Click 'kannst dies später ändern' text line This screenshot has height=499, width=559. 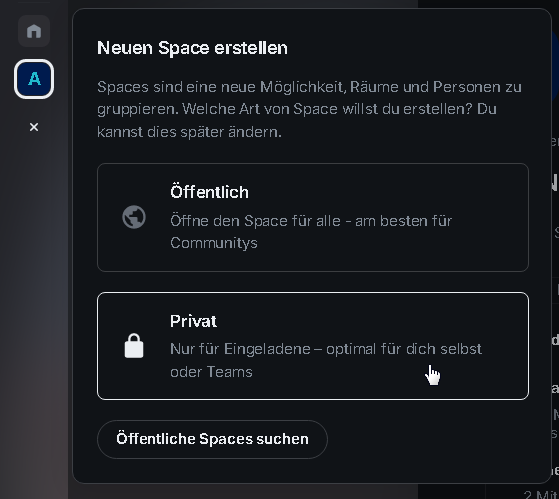(x=189, y=132)
